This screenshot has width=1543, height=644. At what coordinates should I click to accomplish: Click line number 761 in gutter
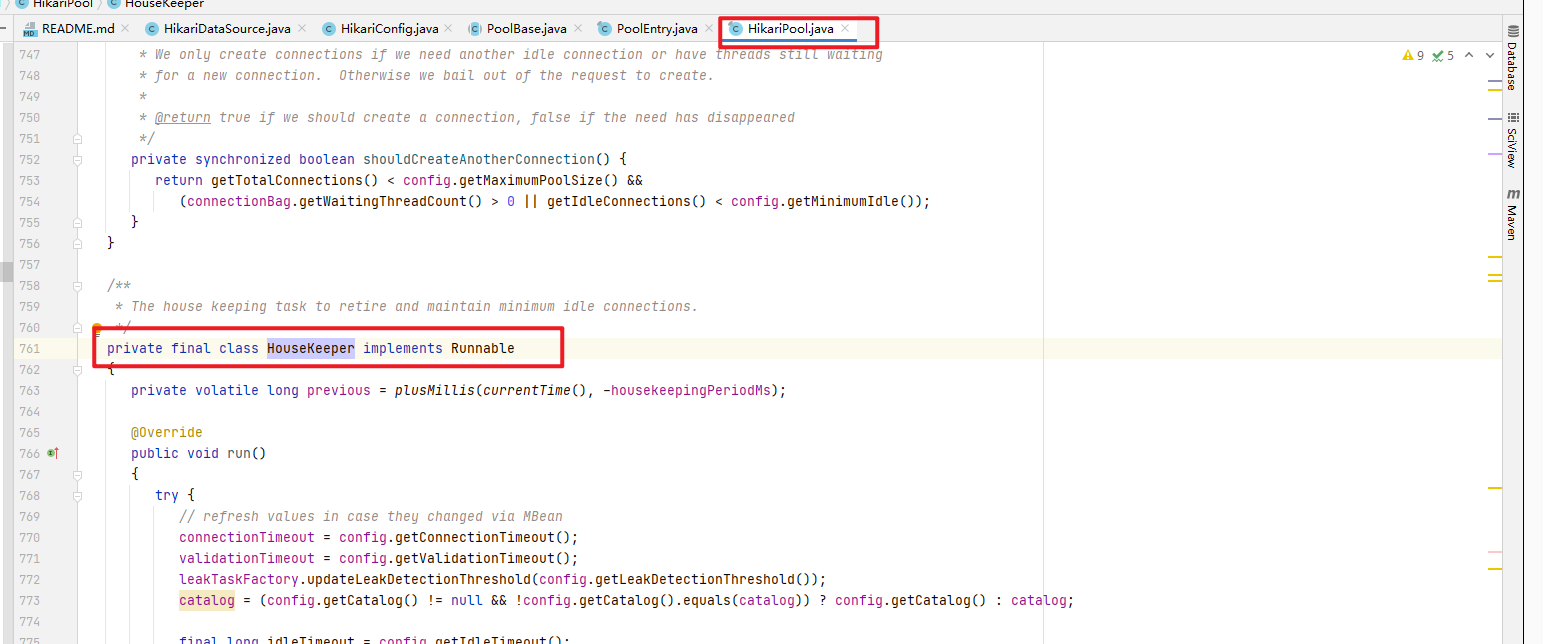tap(29, 348)
